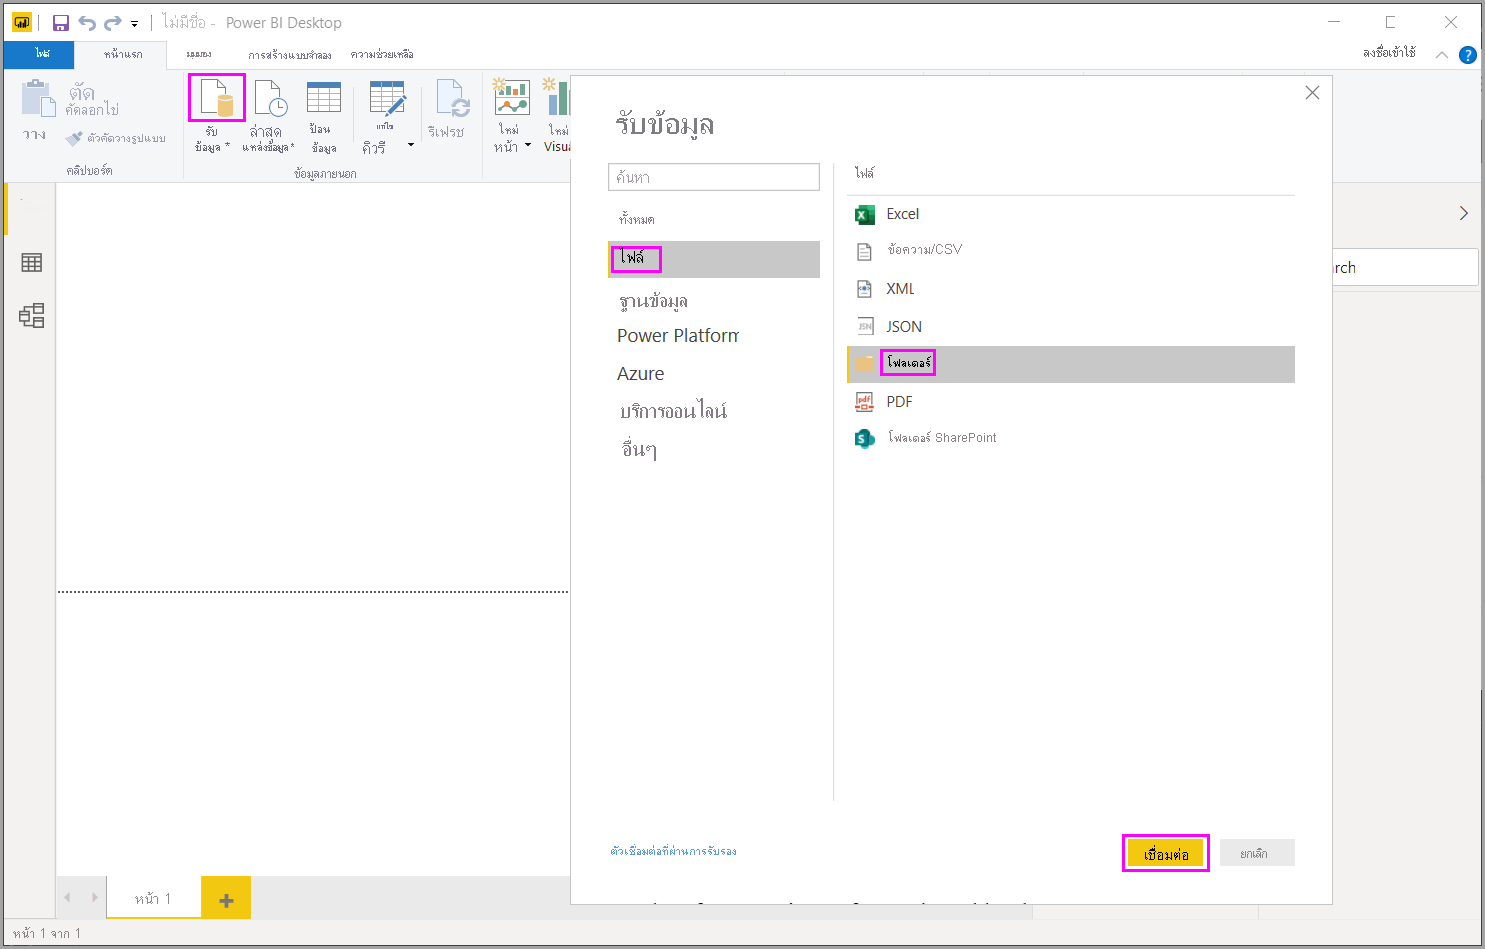The image size is (1485, 949).
Task: Select ฐานข้อมูล (Database) category
Action: pos(653,300)
